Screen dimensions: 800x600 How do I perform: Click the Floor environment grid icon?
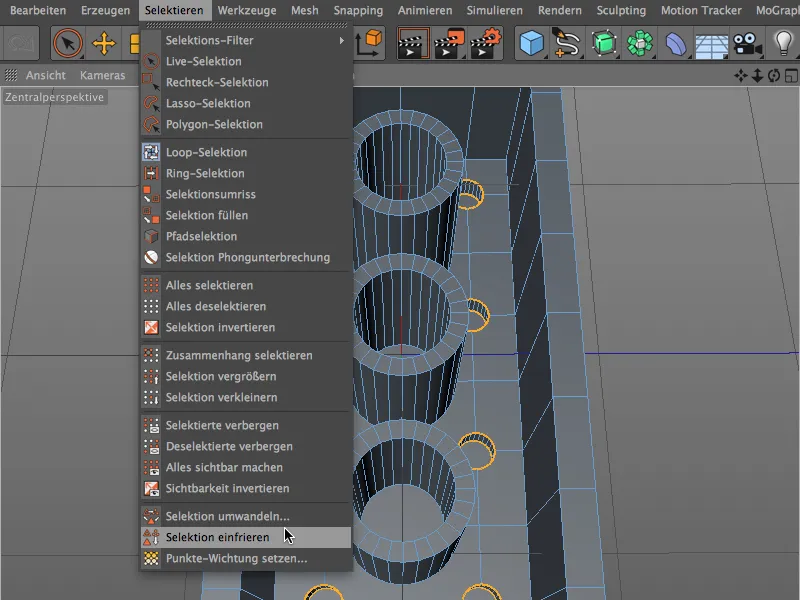(x=711, y=45)
